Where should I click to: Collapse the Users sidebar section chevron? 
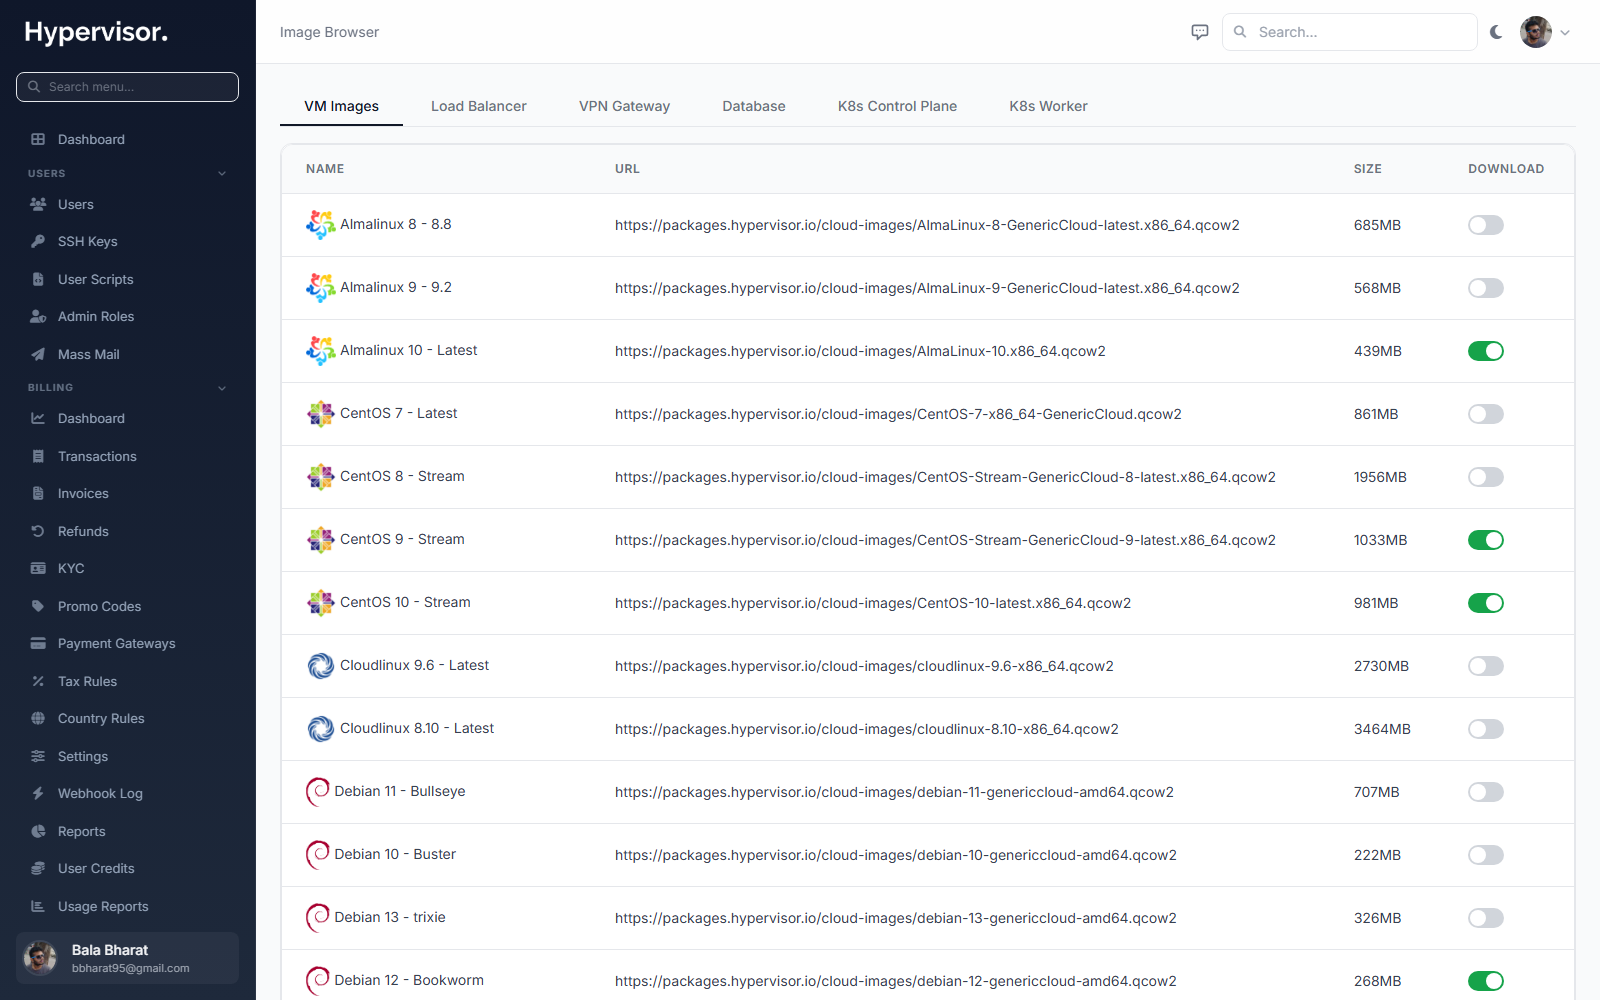[222, 173]
